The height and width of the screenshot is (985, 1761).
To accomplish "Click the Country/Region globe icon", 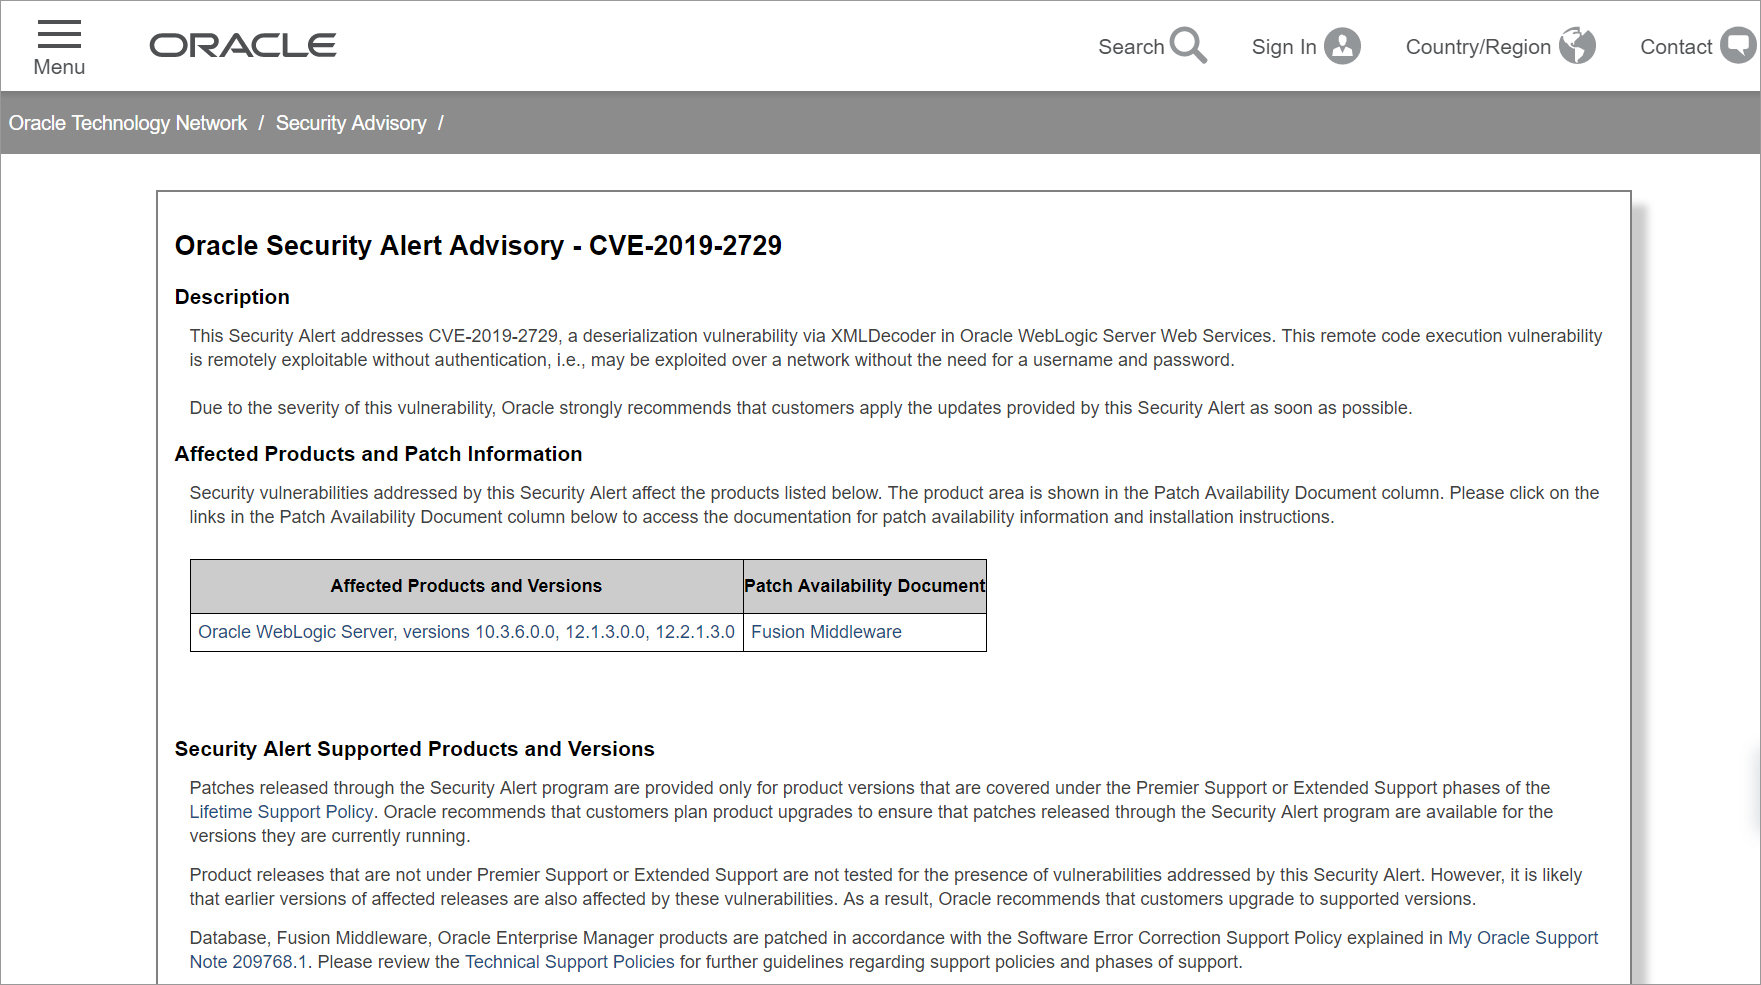I will click(x=1577, y=46).
